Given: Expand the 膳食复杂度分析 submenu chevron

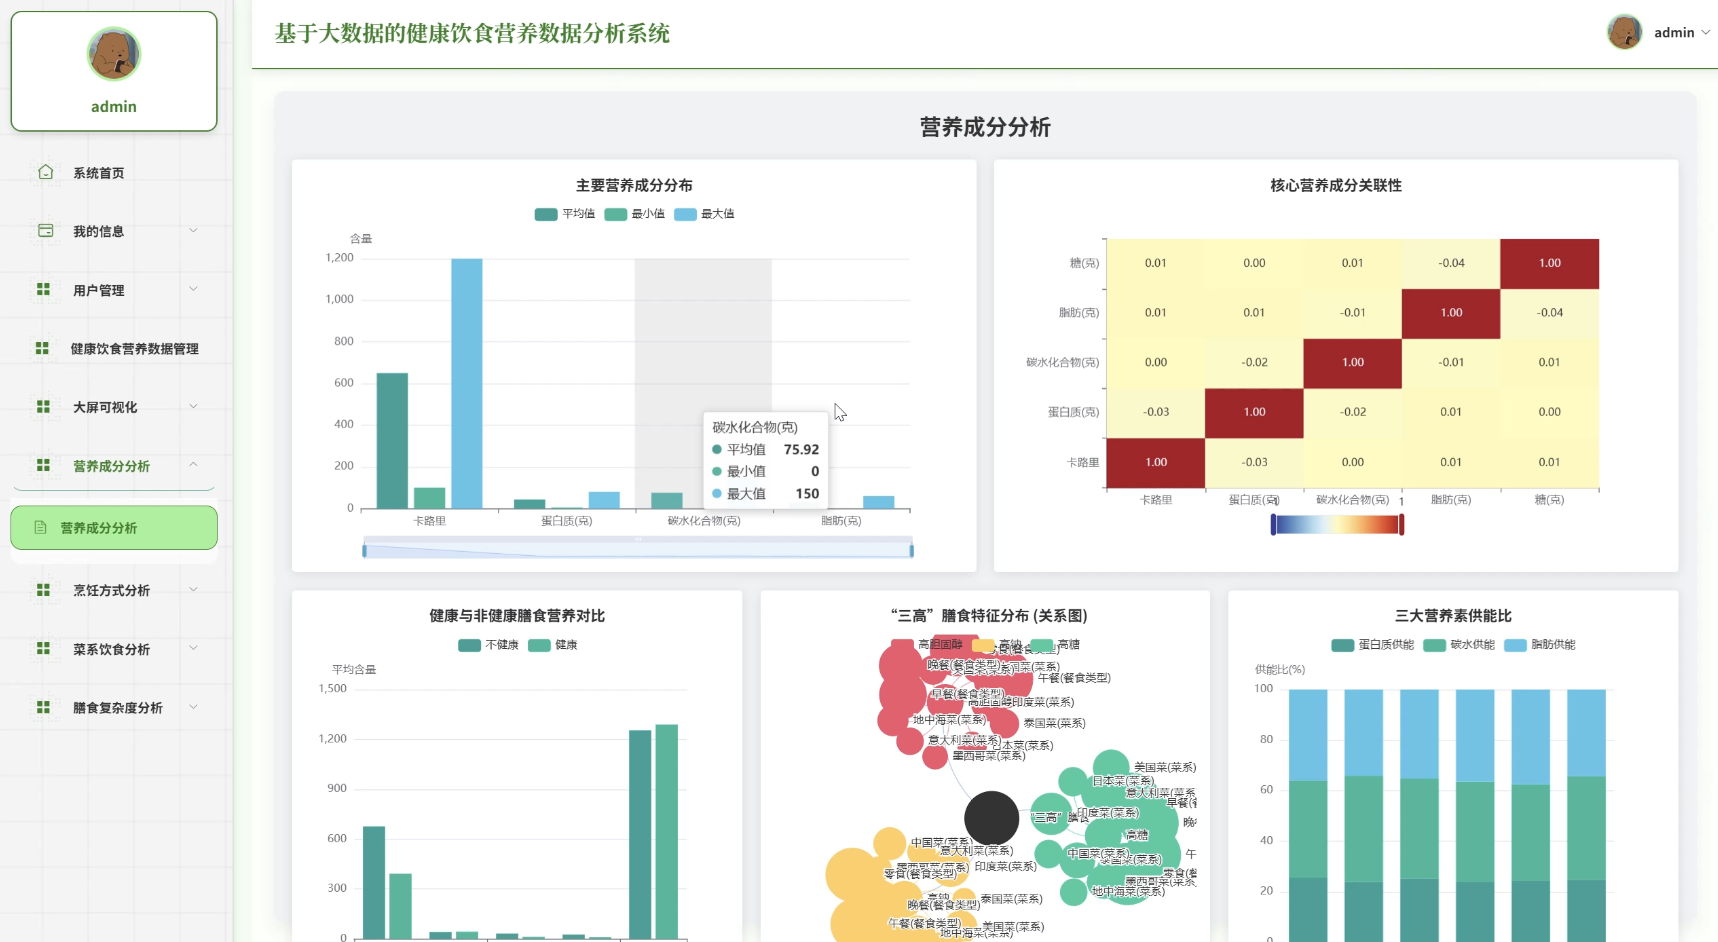Looking at the screenshot, I should click(193, 707).
